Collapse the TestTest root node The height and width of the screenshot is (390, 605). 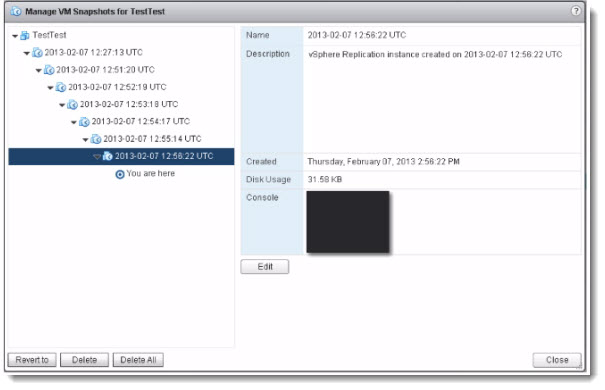pos(15,36)
